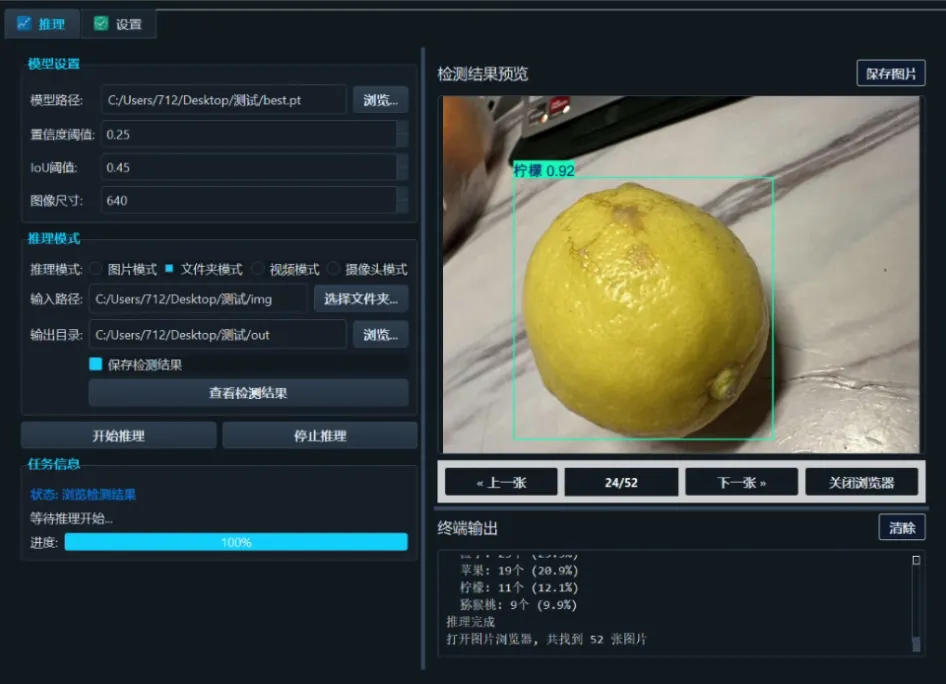This screenshot has width=946, height=684.
Task: Go to previous image with 上一张
Action: click(x=500, y=481)
